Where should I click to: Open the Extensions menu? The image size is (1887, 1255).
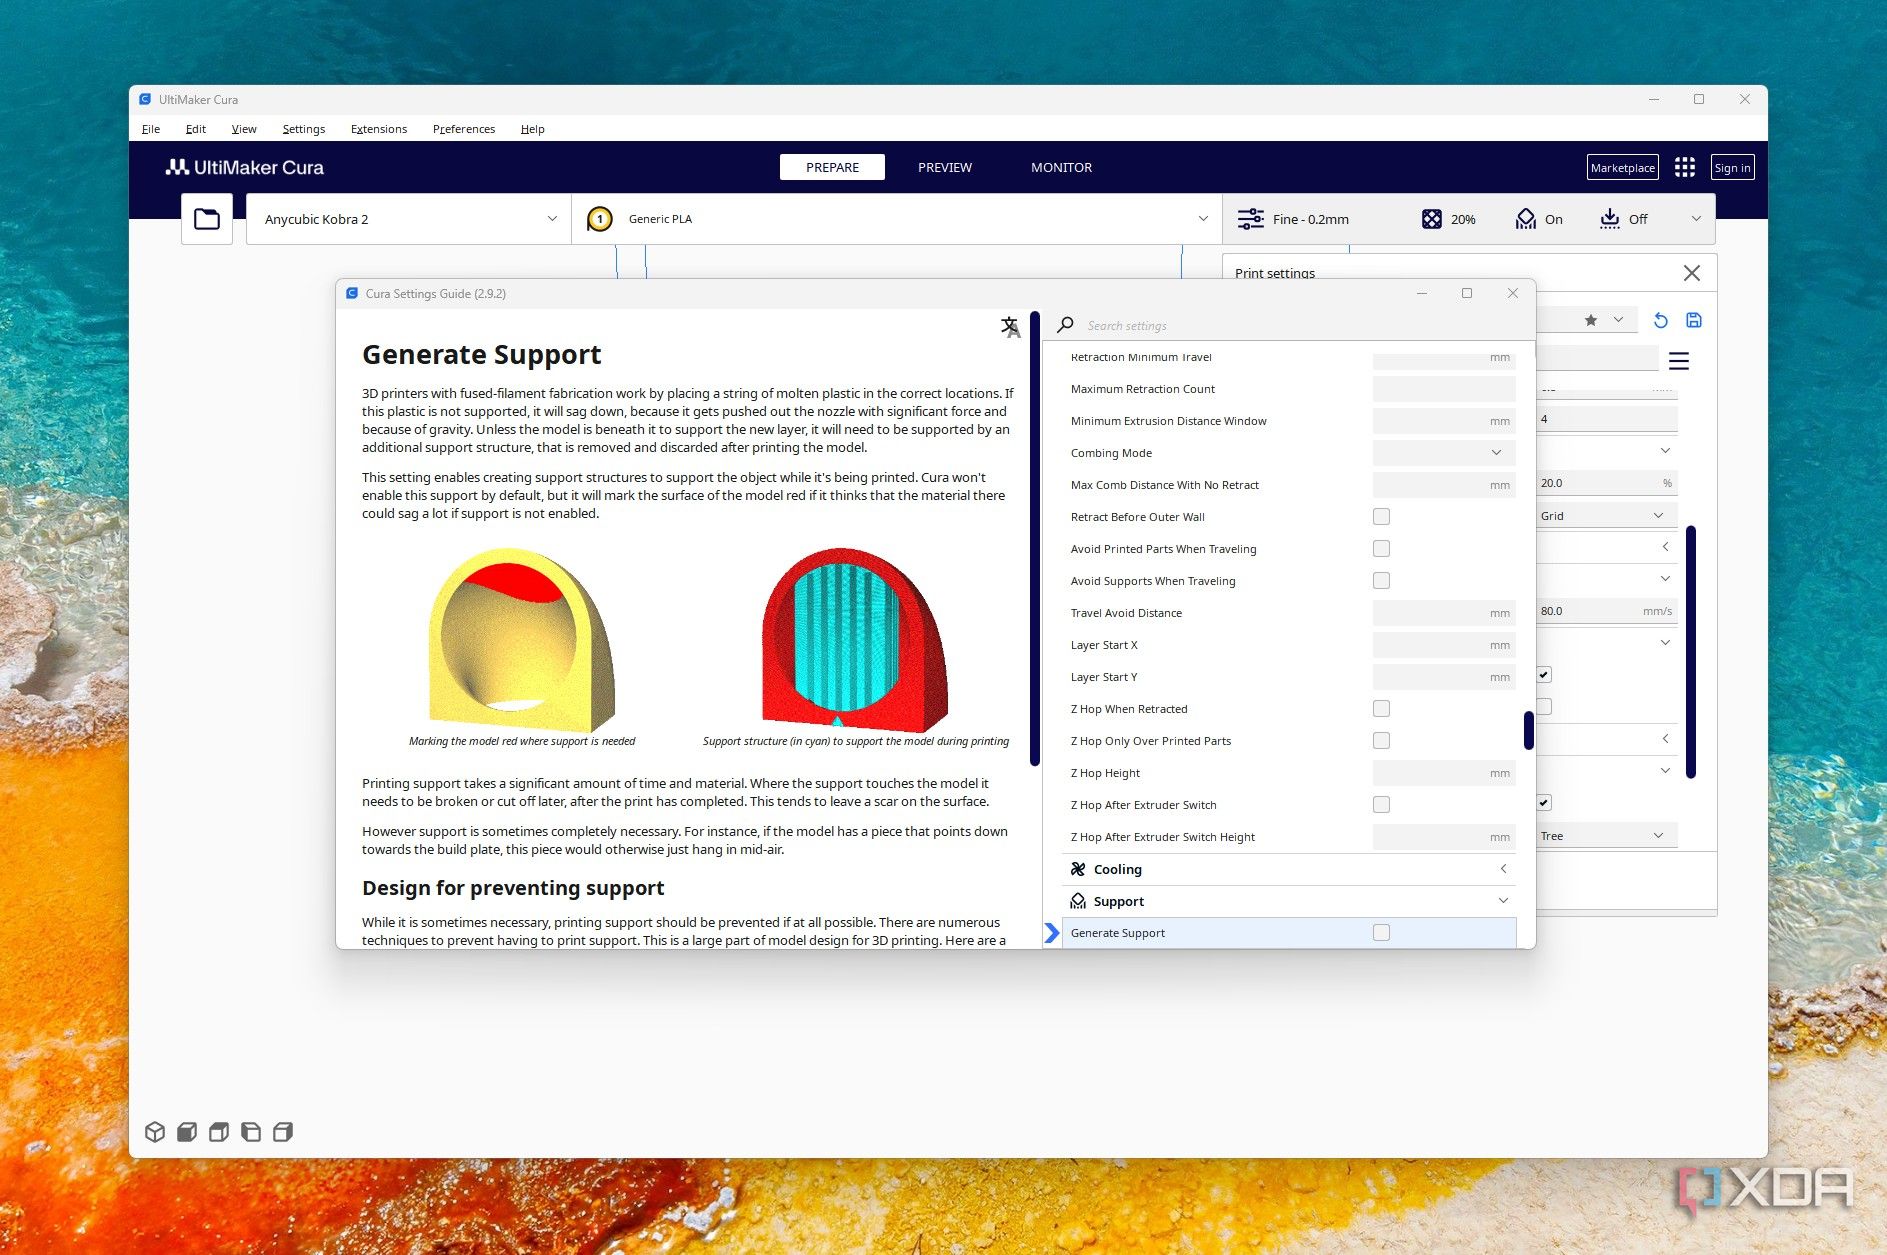click(x=379, y=129)
